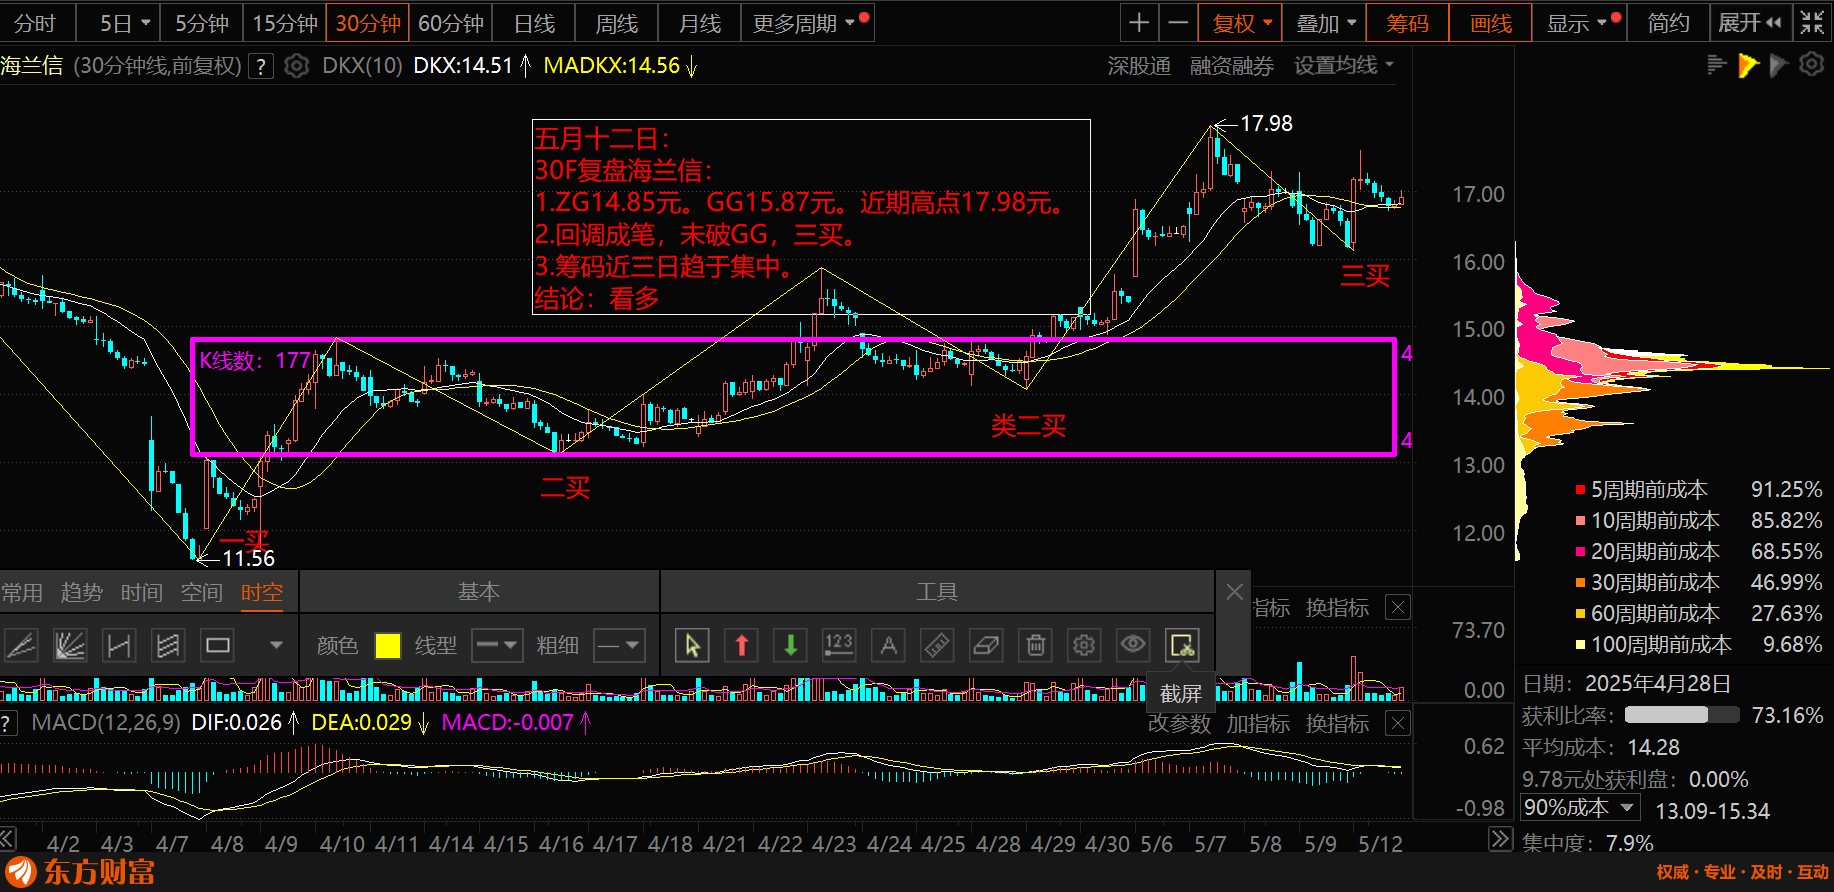Select the horizontal measure segment tool
The image size is (1834, 892).
[x=119, y=645]
